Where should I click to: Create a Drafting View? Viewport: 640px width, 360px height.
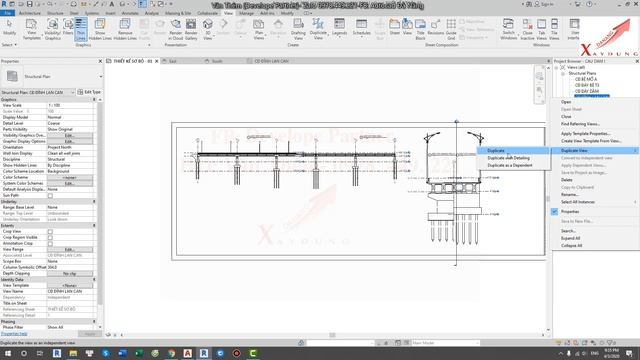pyautogui.click(x=298, y=29)
